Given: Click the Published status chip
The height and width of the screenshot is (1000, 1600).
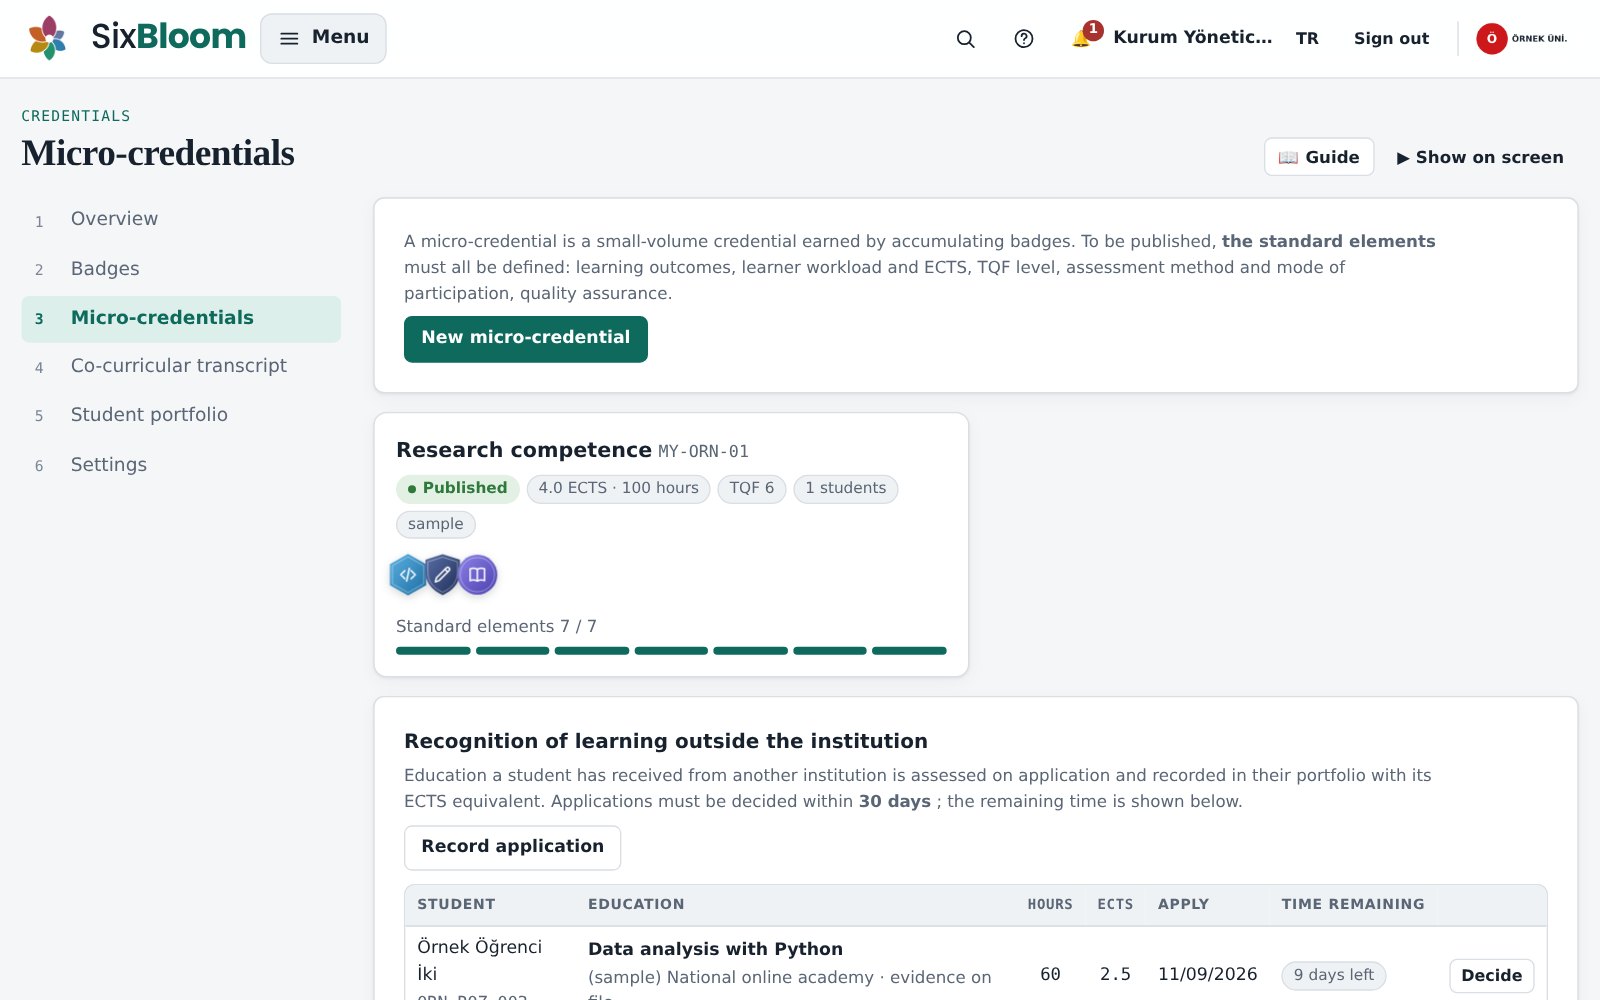Looking at the screenshot, I should 458,488.
